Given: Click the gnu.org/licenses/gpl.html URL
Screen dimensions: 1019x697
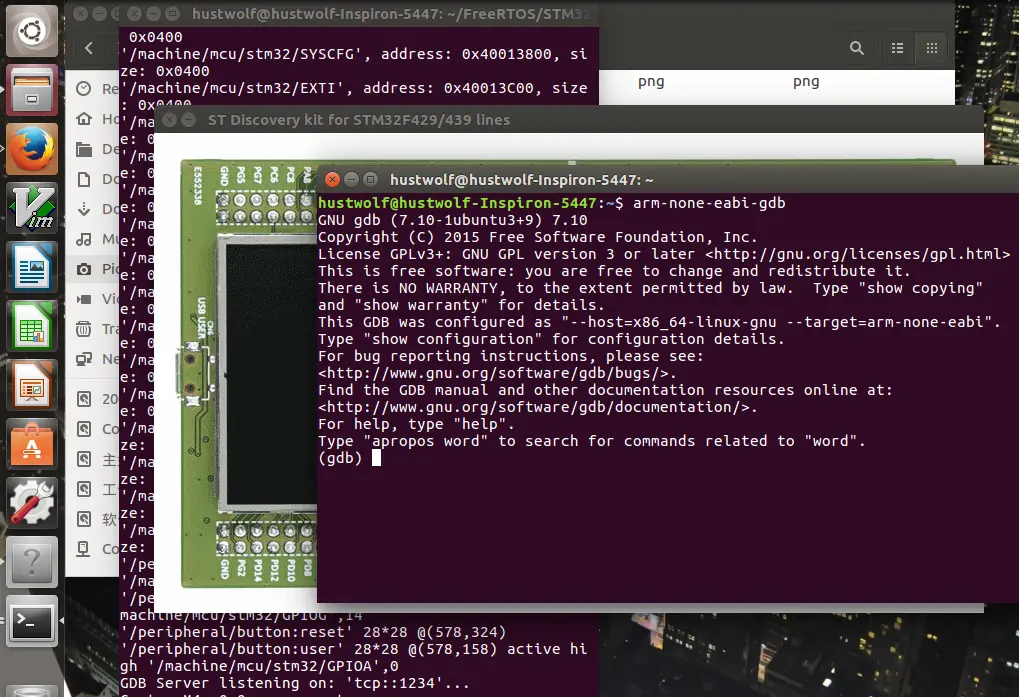Looking at the screenshot, I should tap(857, 254).
